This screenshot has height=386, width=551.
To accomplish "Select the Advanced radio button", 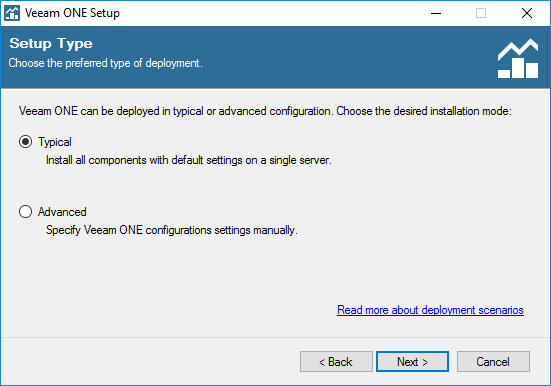I will (25, 212).
